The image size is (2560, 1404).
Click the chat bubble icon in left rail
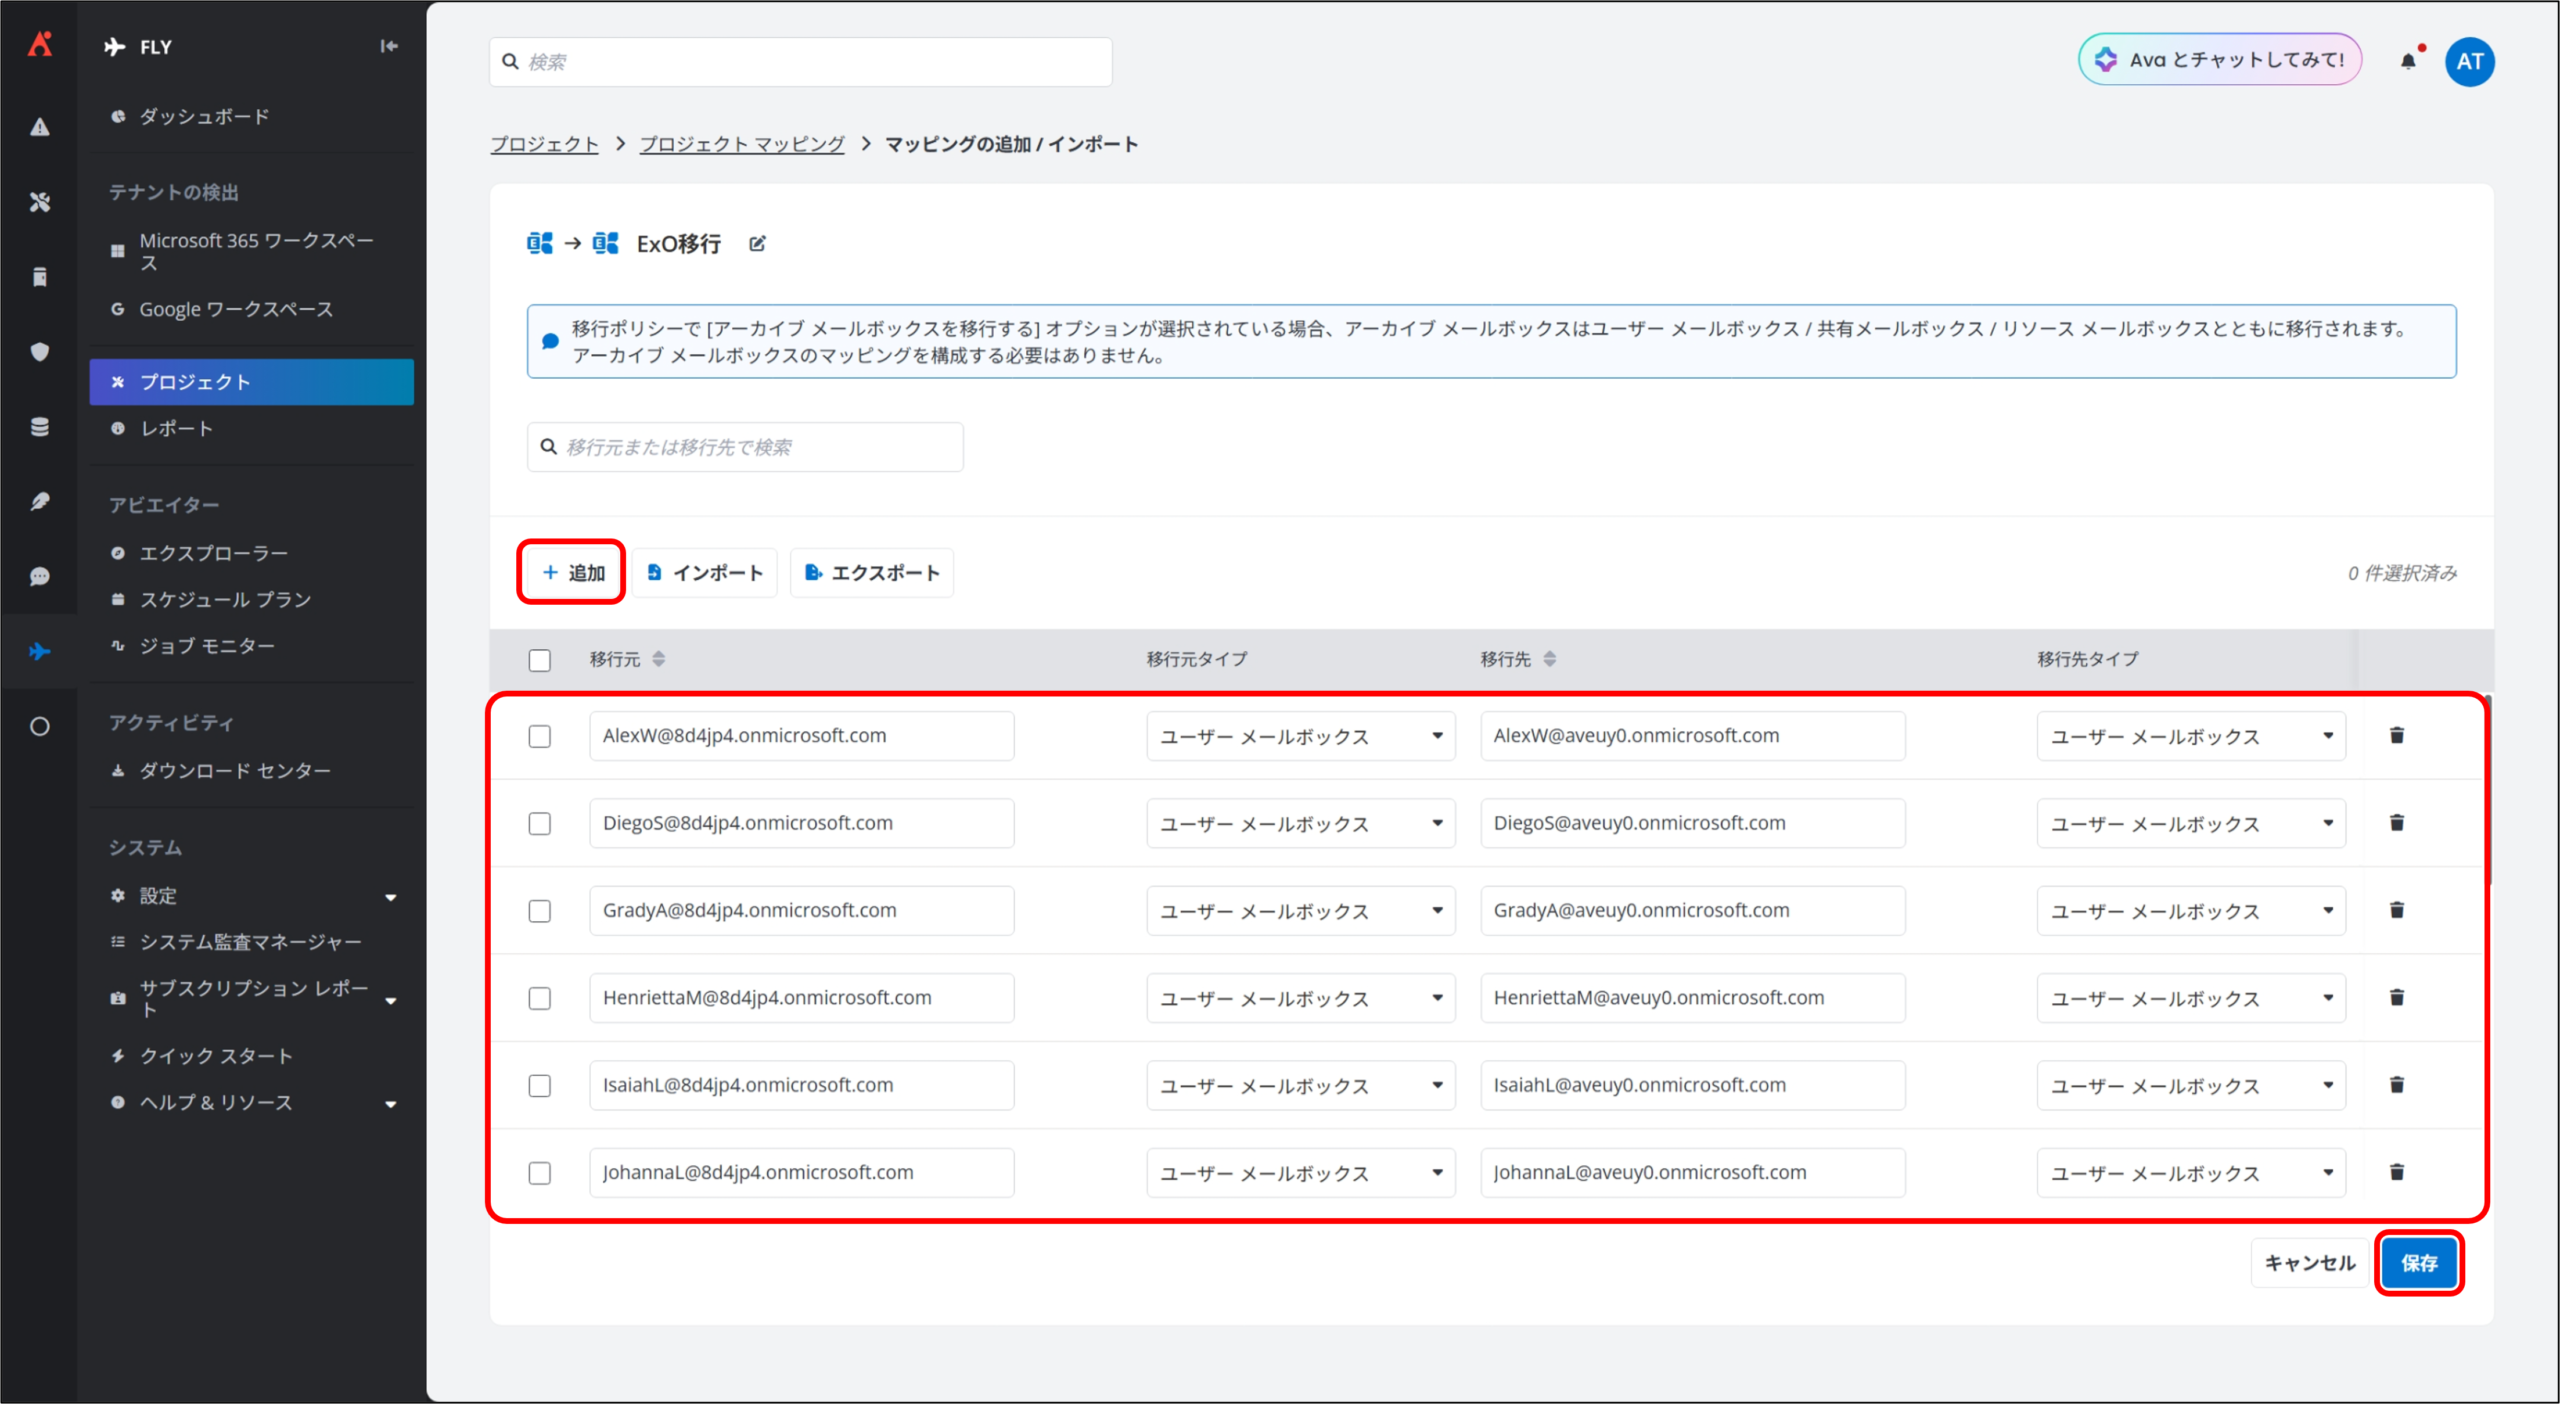coord(39,577)
